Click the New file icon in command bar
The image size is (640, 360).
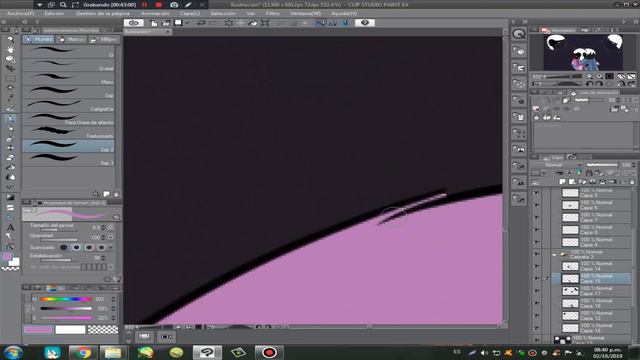tap(154, 23)
